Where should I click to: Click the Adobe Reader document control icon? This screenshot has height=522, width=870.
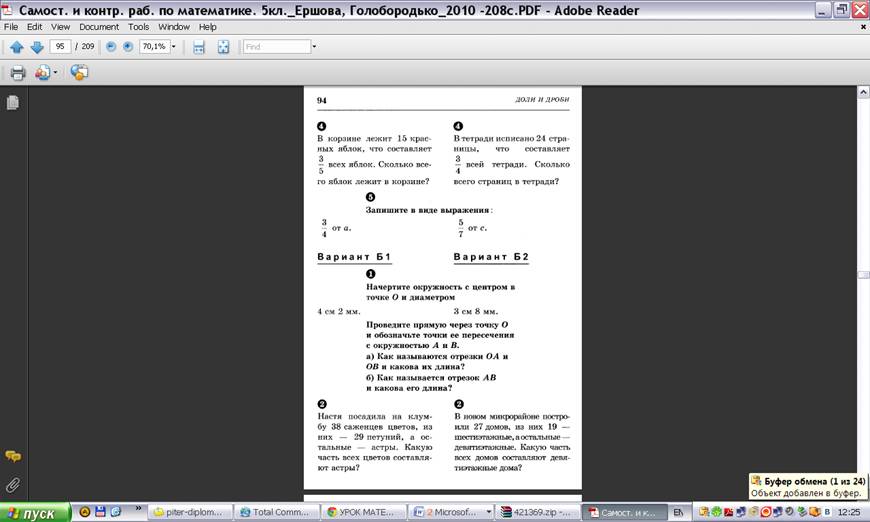point(7,10)
